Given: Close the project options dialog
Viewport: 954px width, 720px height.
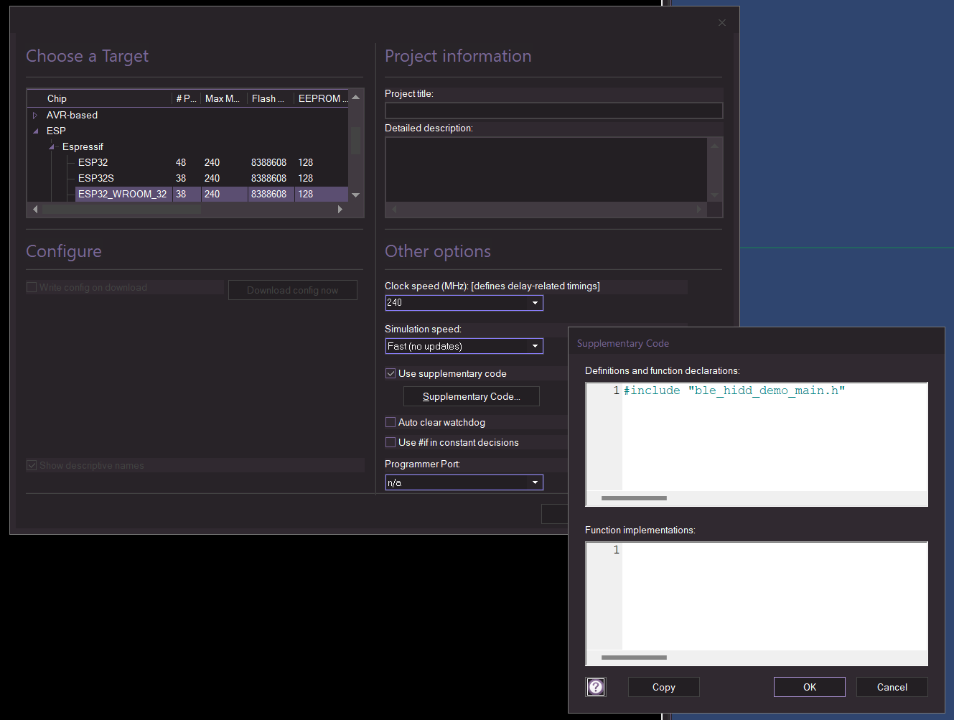Looking at the screenshot, I should [723, 23].
